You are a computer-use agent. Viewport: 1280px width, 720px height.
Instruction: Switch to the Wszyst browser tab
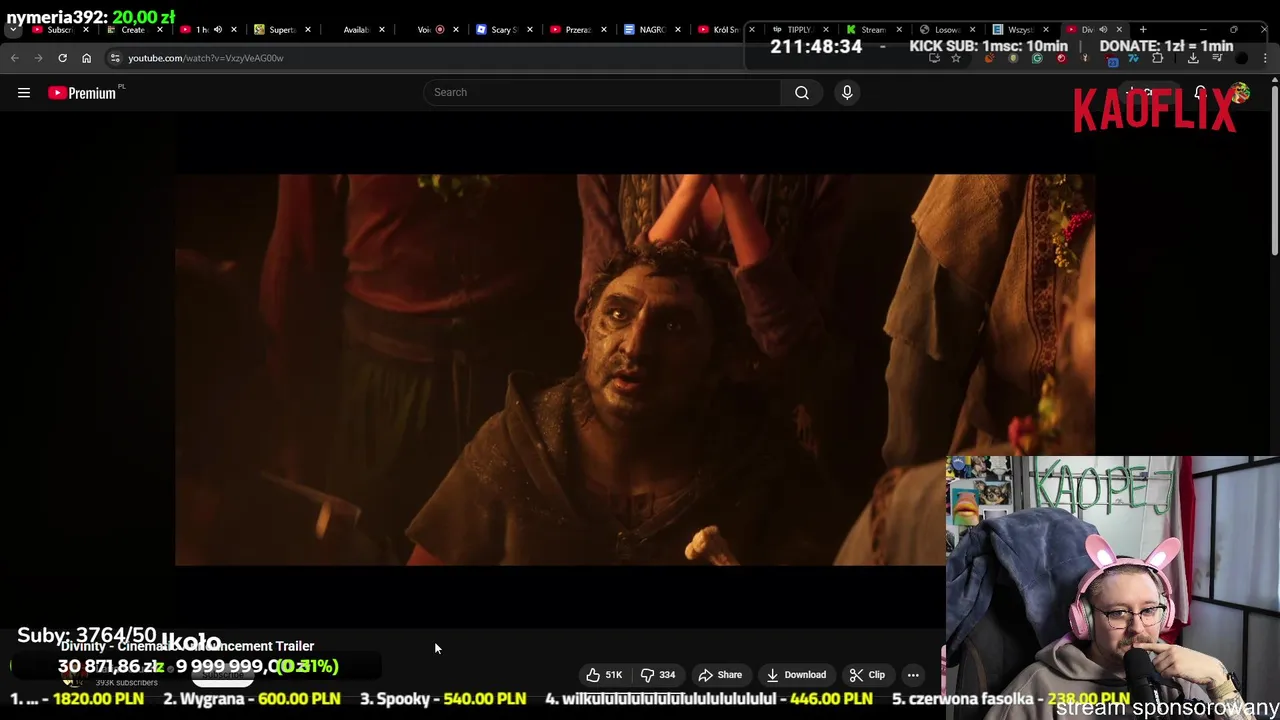[x=1020, y=30]
